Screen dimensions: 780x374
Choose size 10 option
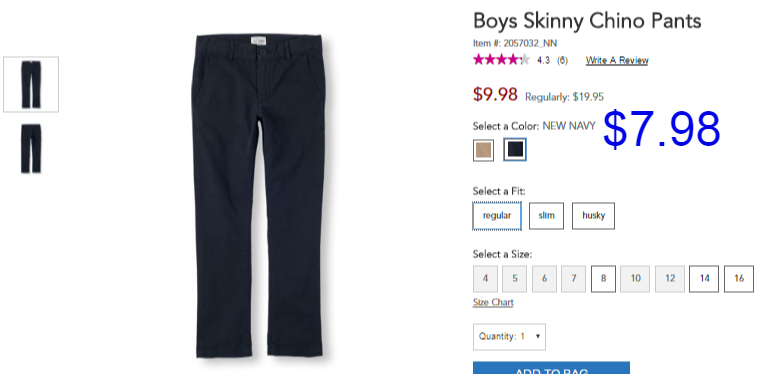[x=635, y=279]
